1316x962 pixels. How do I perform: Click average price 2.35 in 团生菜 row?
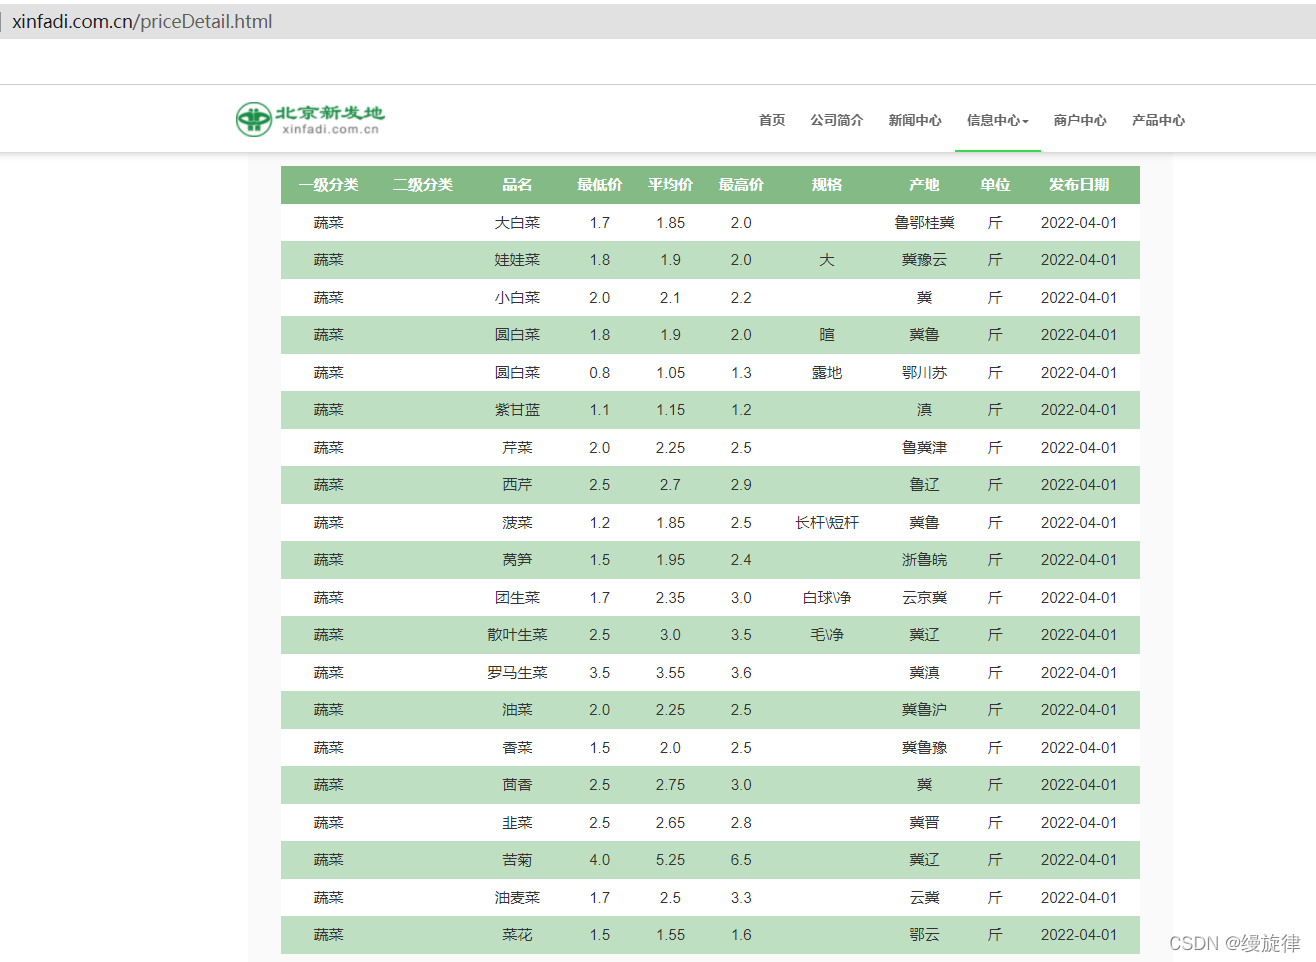pyautogui.click(x=670, y=598)
